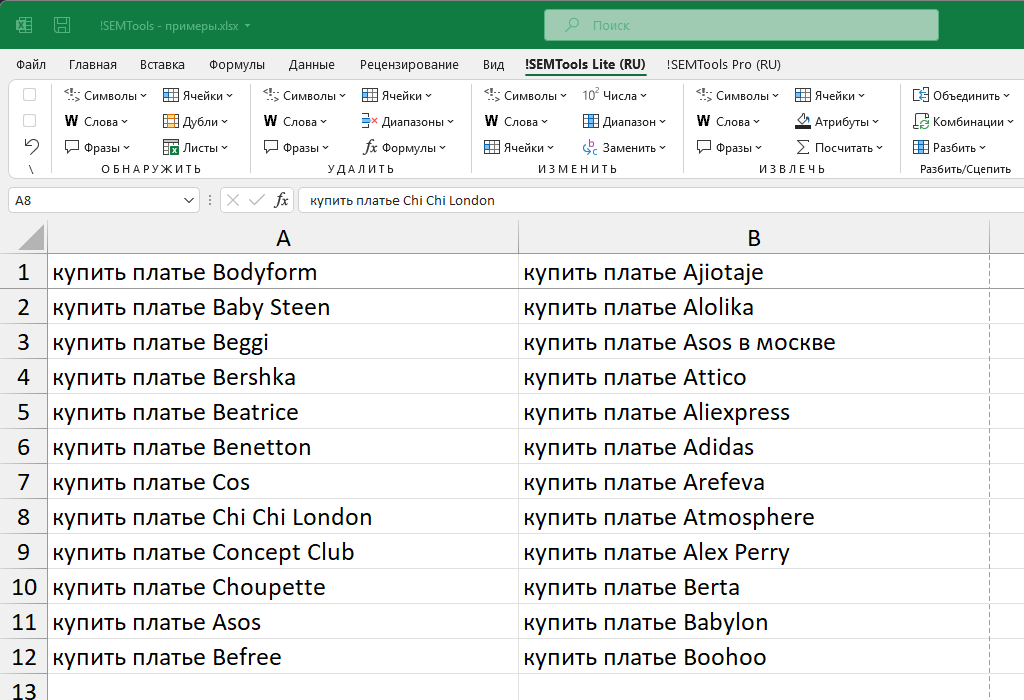Open Слова in the УДАЛИТЬ group
Image resolution: width=1024 pixels, height=700 pixels.
[x=295, y=121]
